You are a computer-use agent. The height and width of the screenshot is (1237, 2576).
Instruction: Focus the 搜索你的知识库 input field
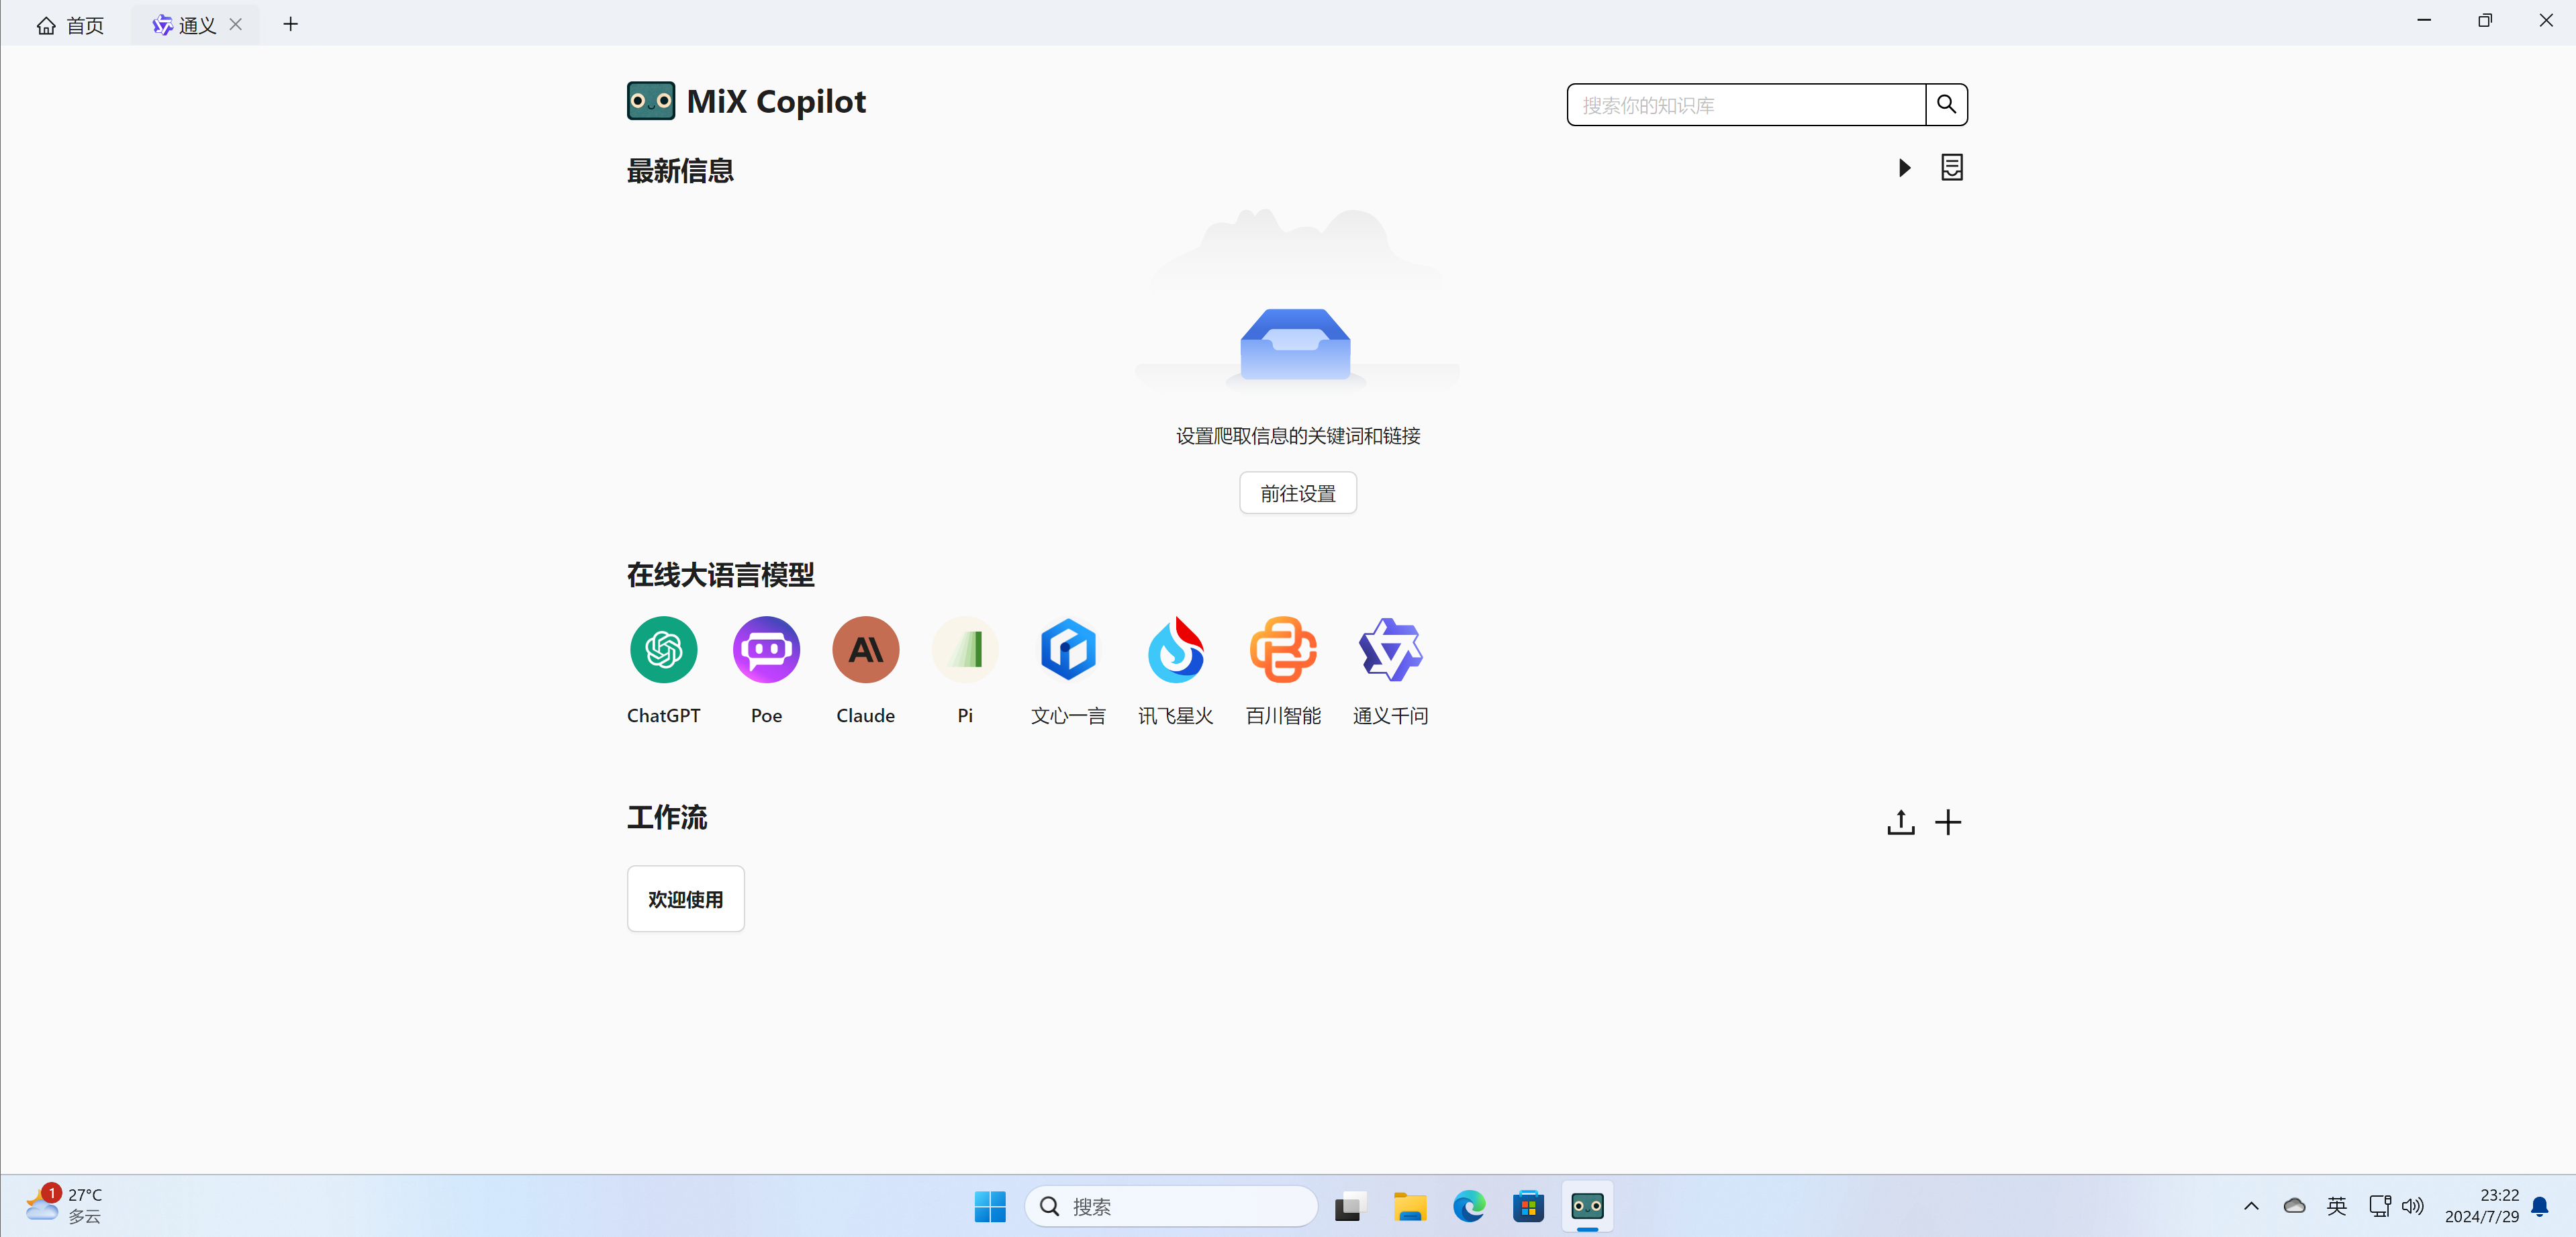tap(1745, 104)
